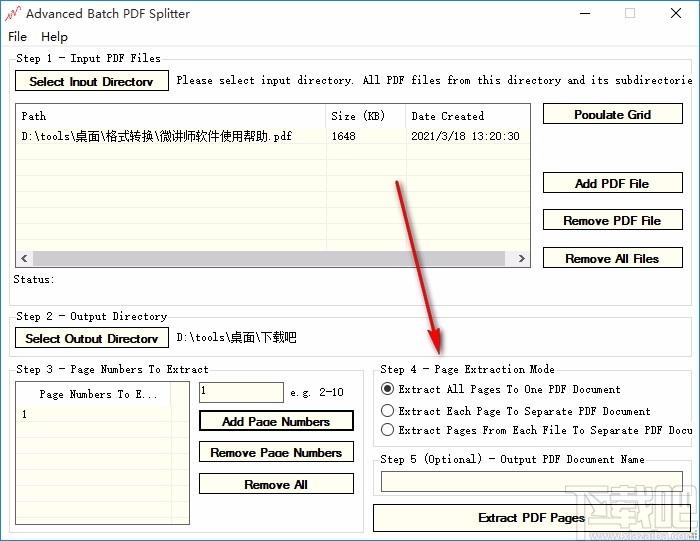Open the File menu

[18, 37]
